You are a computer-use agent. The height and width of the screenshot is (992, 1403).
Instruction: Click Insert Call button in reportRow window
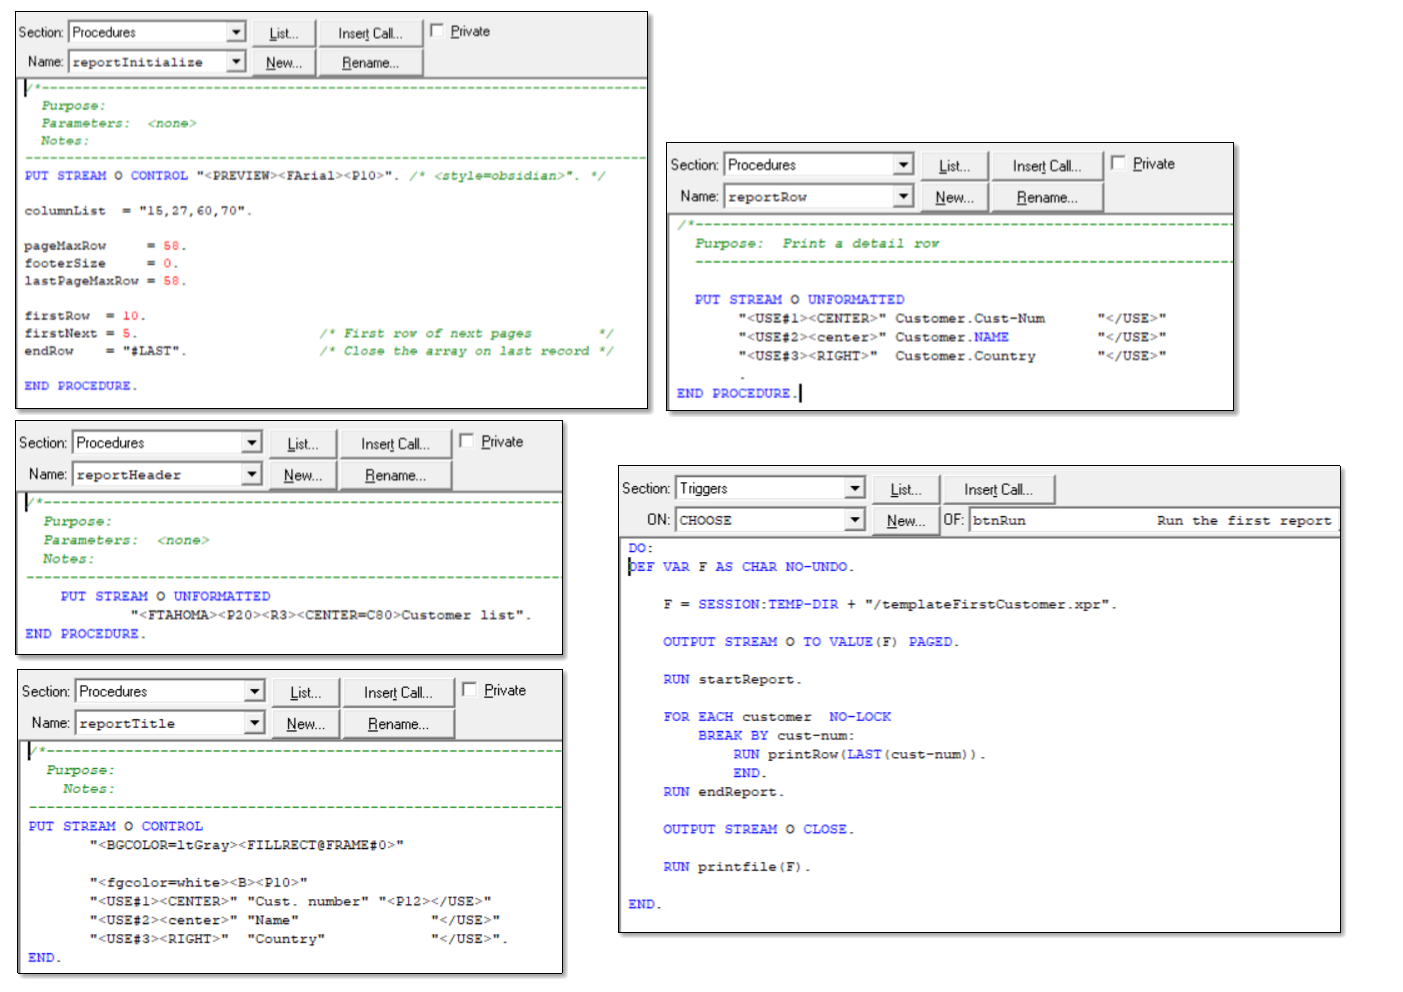coord(1047,166)
